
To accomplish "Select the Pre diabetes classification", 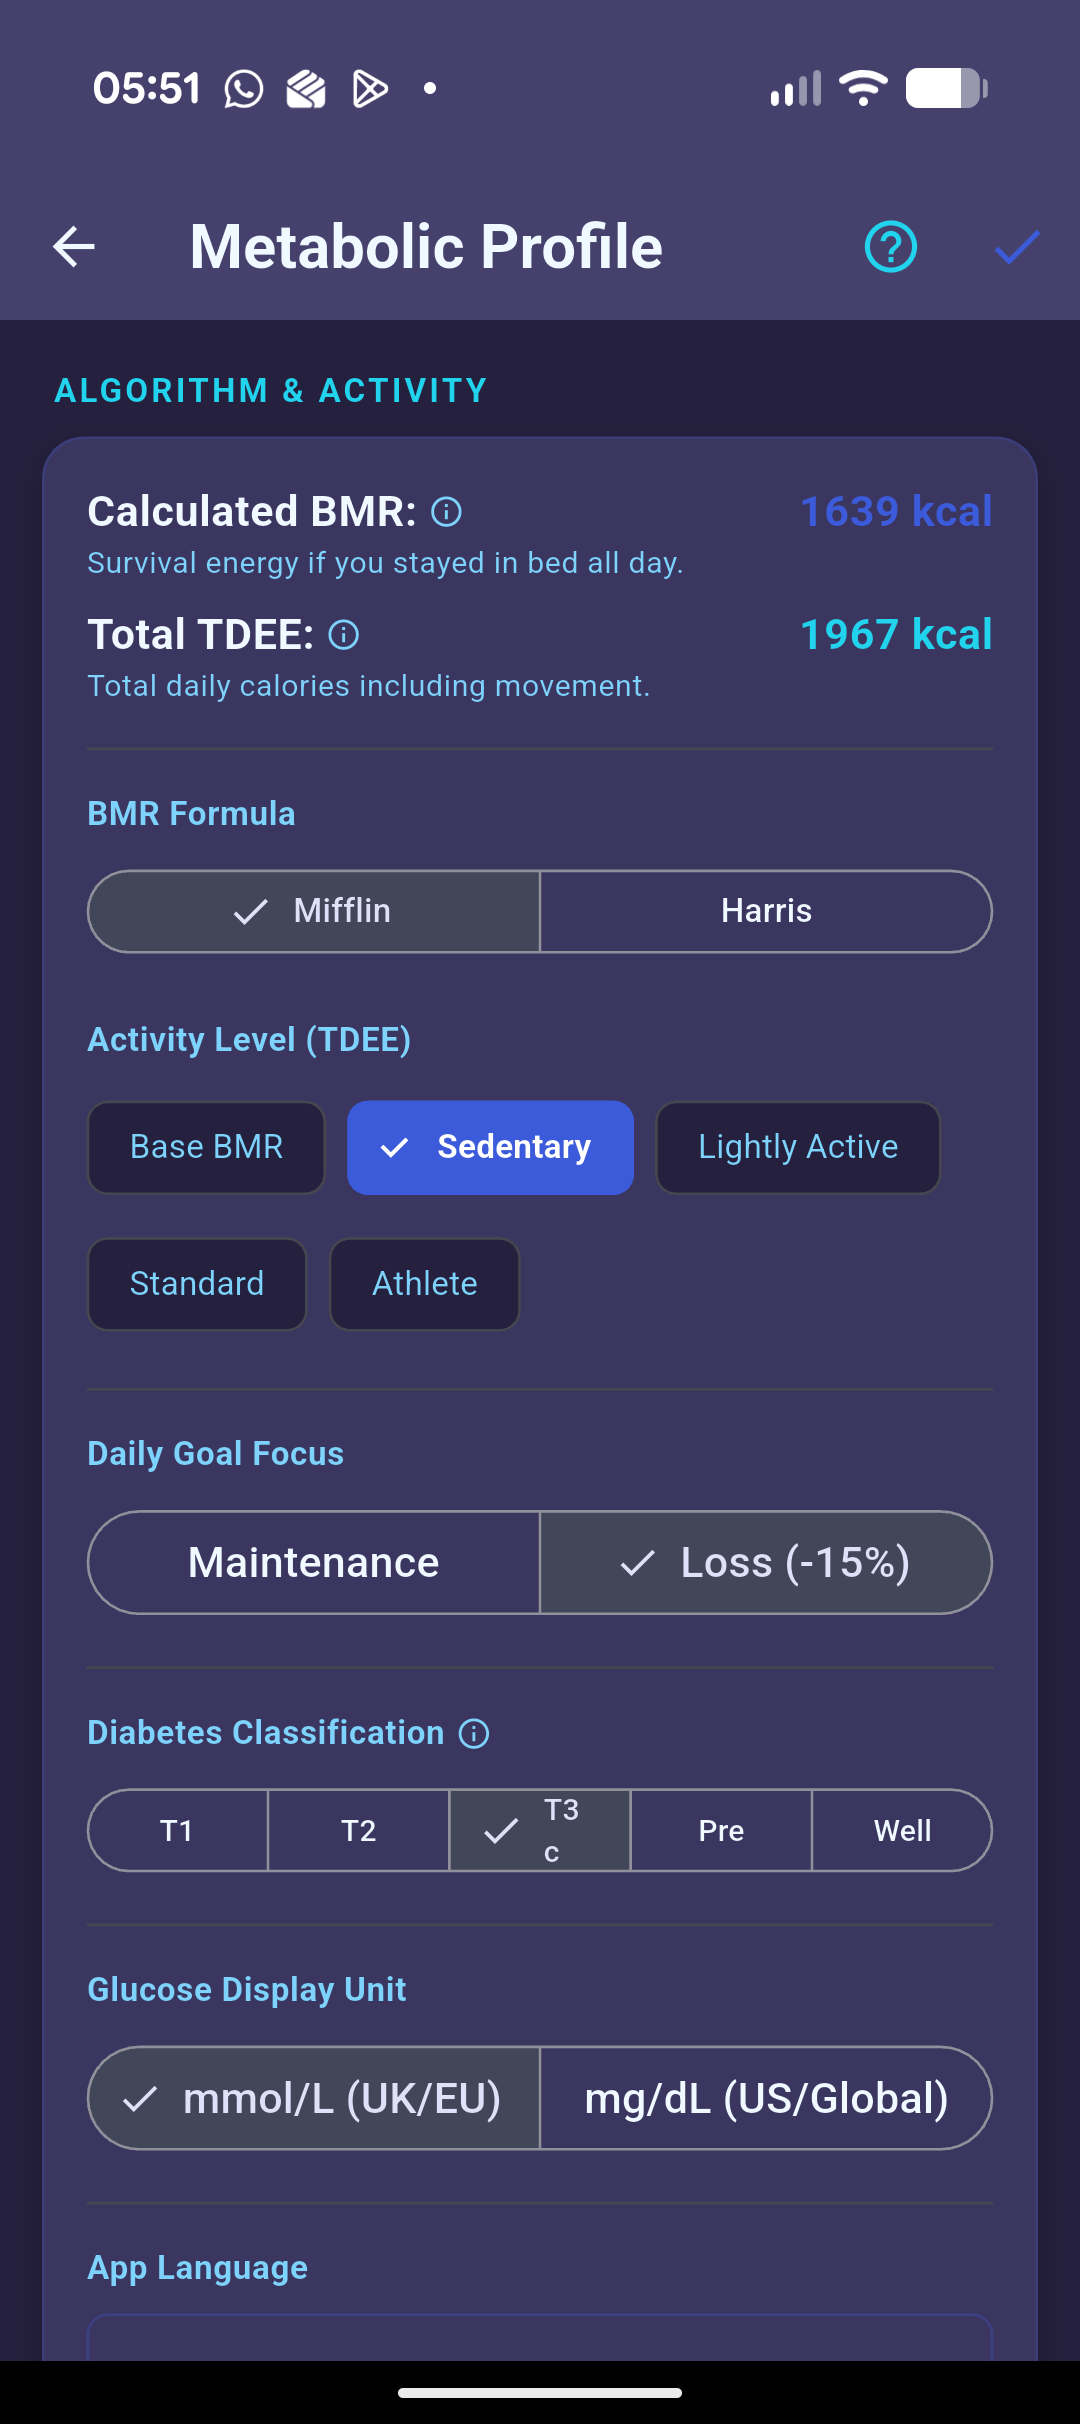I will coord(721,1830).
